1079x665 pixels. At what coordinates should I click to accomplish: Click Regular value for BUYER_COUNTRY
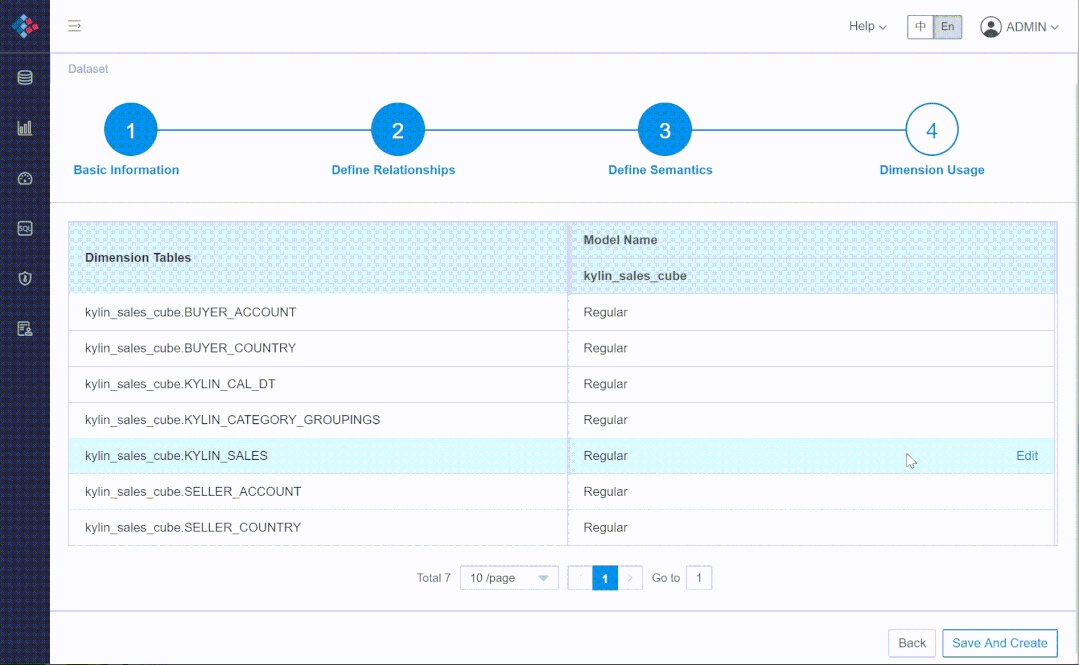pos(606,348)
